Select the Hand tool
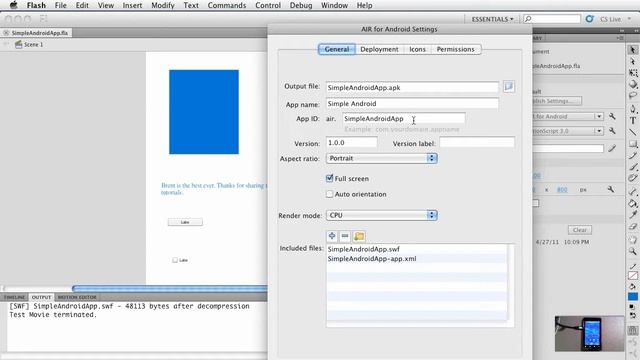The width and height of the screenshot is (640, 360). tap(633, 240)
